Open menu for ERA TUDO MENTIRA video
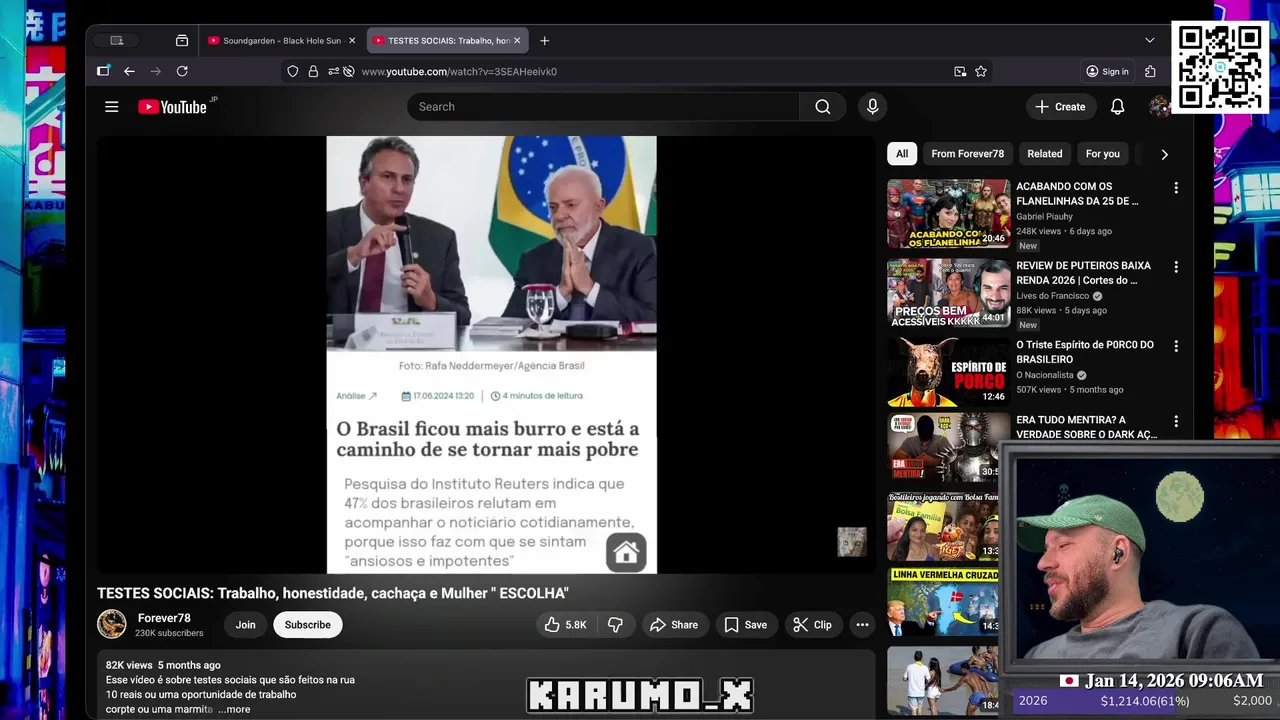1280x720 pixels. coord(1176,422)
